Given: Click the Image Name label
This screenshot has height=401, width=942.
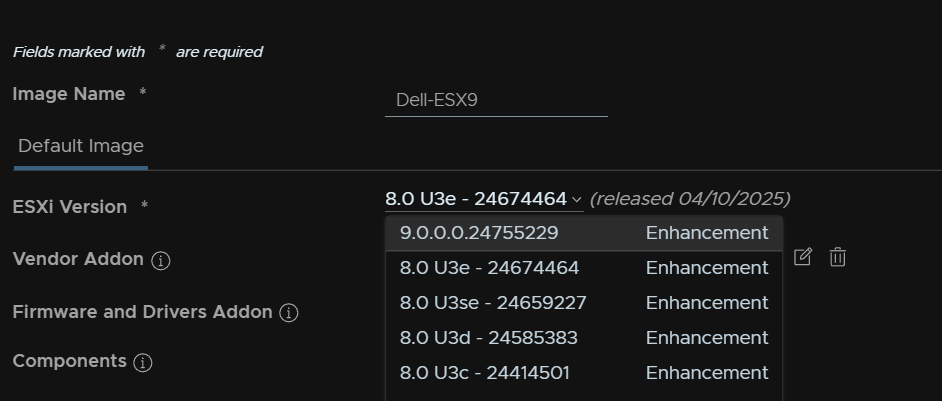Looking at the screenshot, I should click(69, 94).
